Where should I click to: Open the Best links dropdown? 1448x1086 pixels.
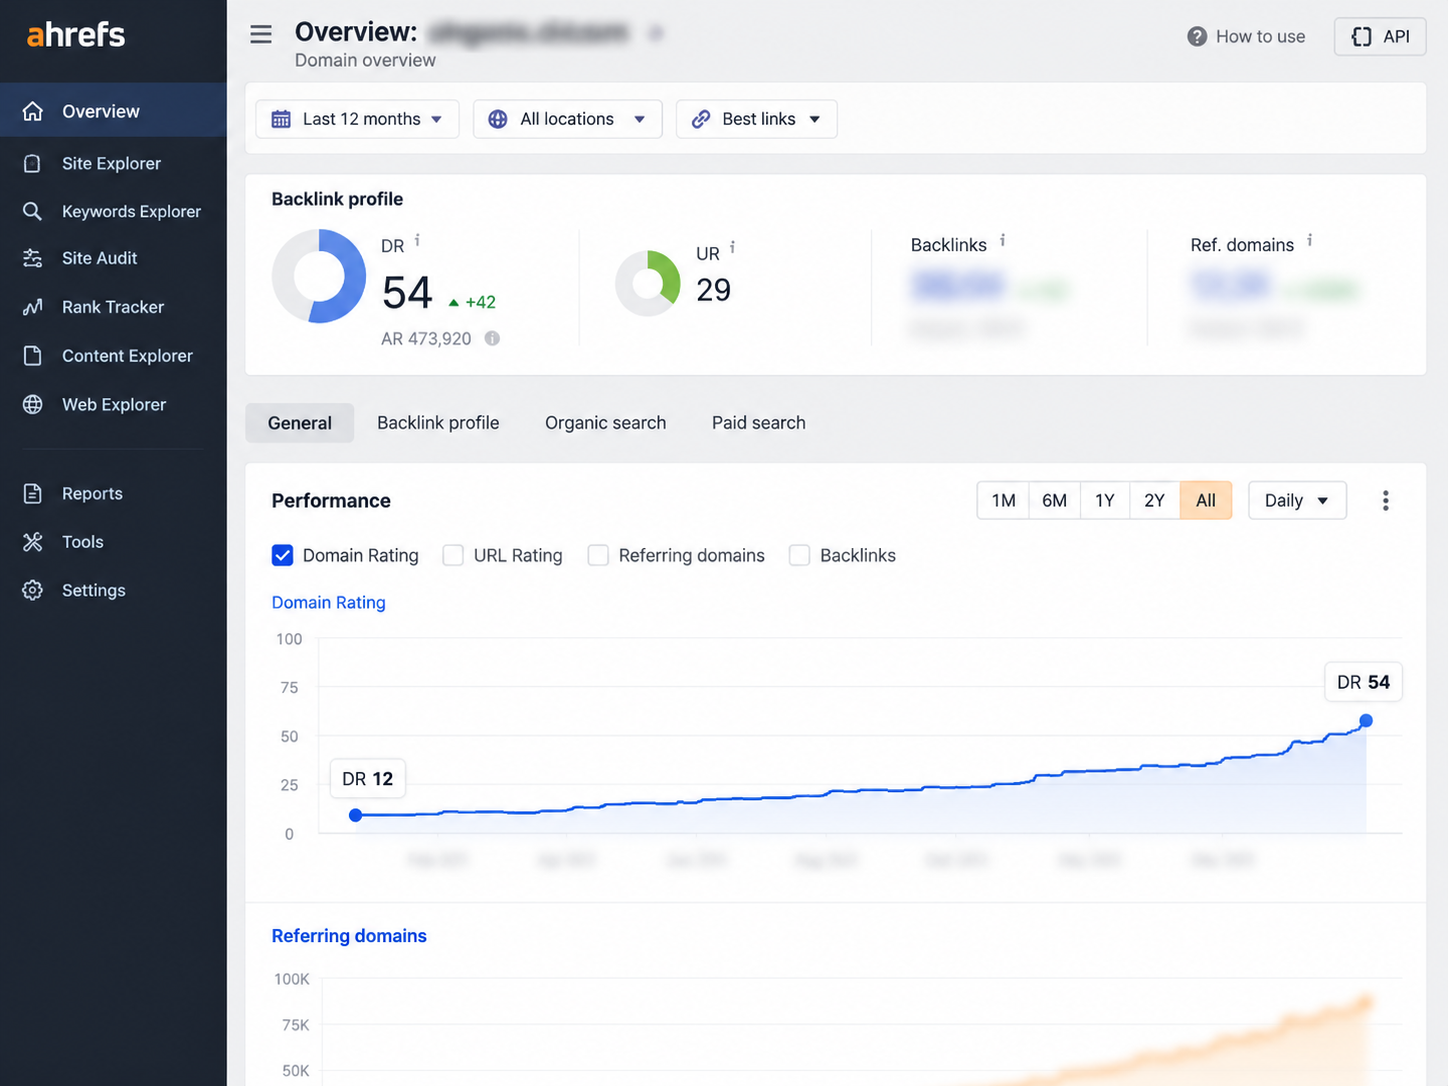(756, 119)
